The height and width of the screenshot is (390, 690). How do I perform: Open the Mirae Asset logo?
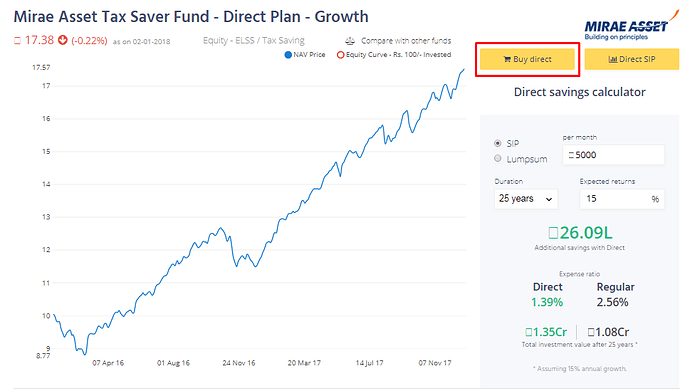(631, 26)
